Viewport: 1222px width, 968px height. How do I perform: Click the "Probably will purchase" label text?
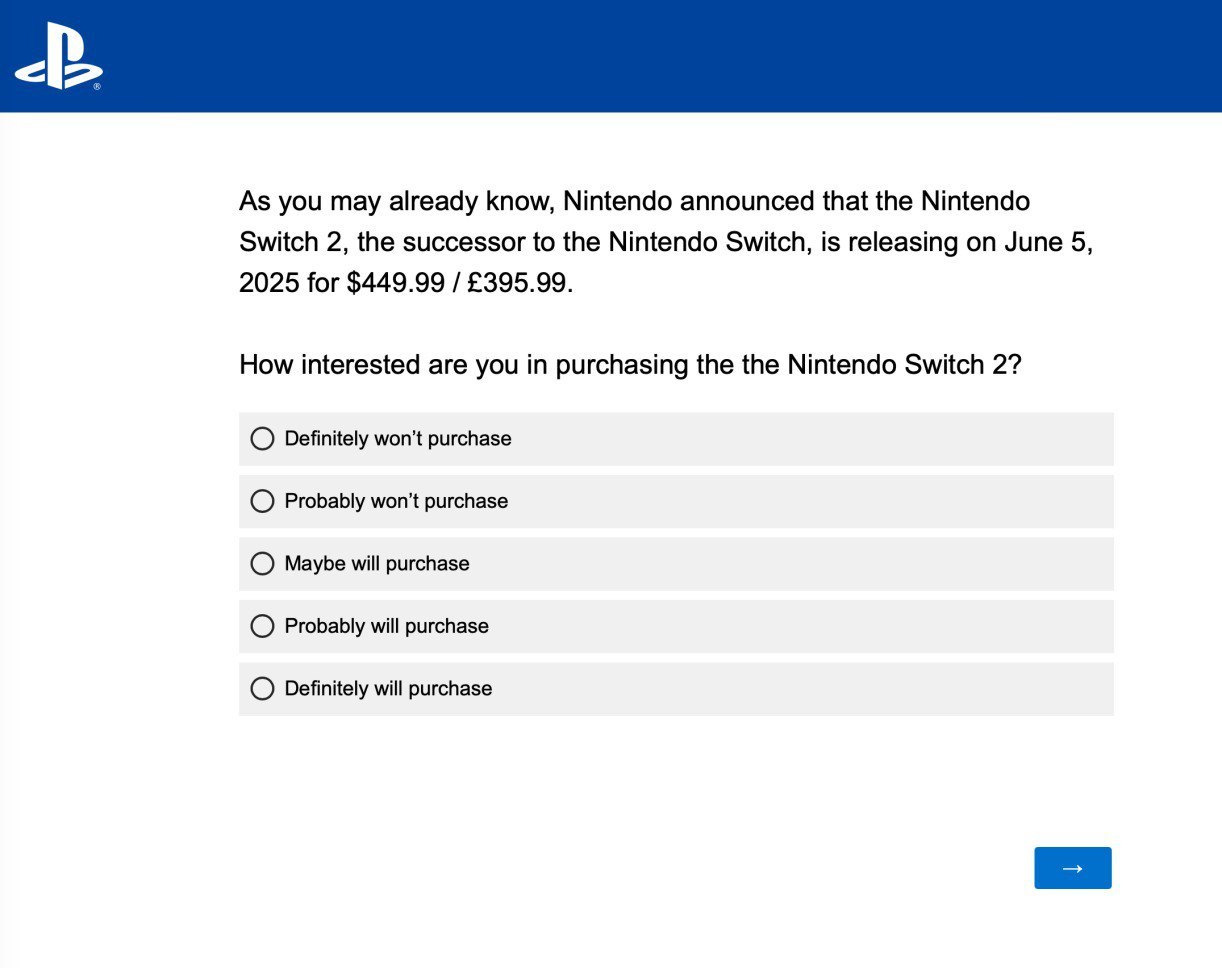pos(386,626)
